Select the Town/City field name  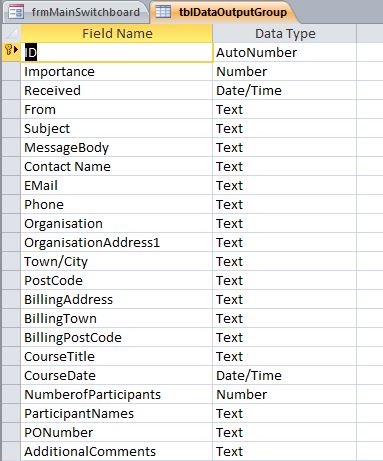117,261
